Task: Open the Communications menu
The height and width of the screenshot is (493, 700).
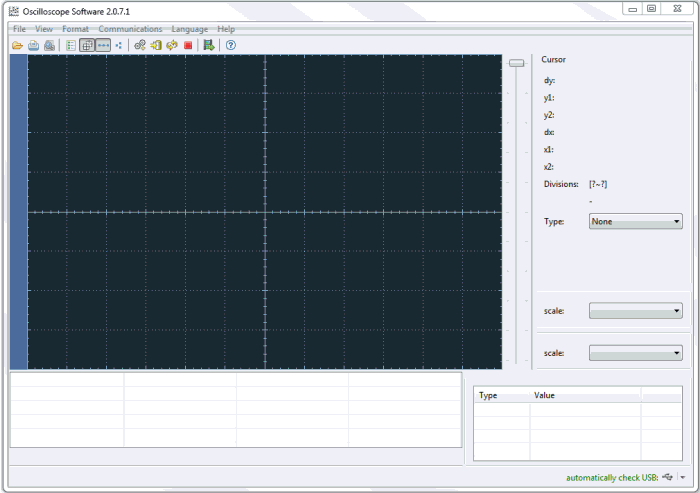Action: coord(130,29)
